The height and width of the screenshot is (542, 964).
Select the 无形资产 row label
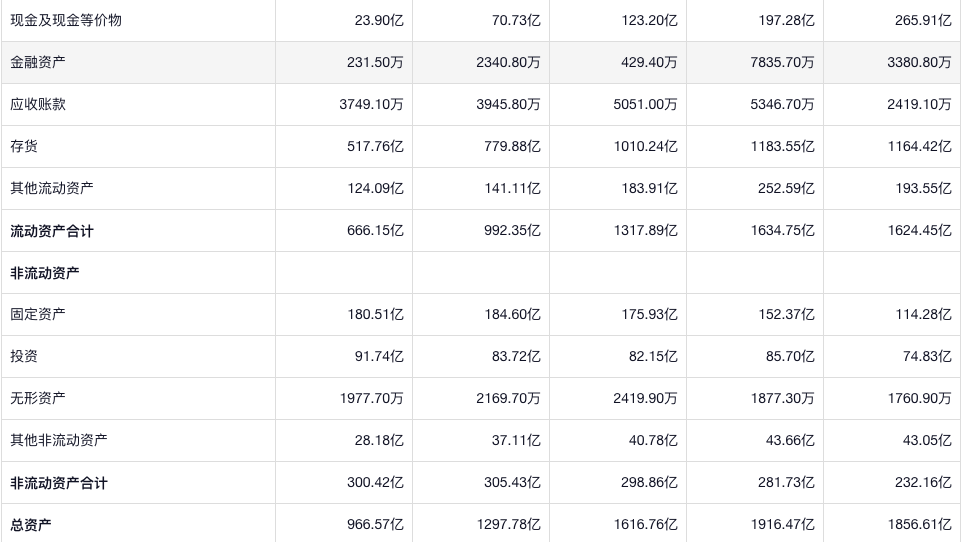click(38, 398)
